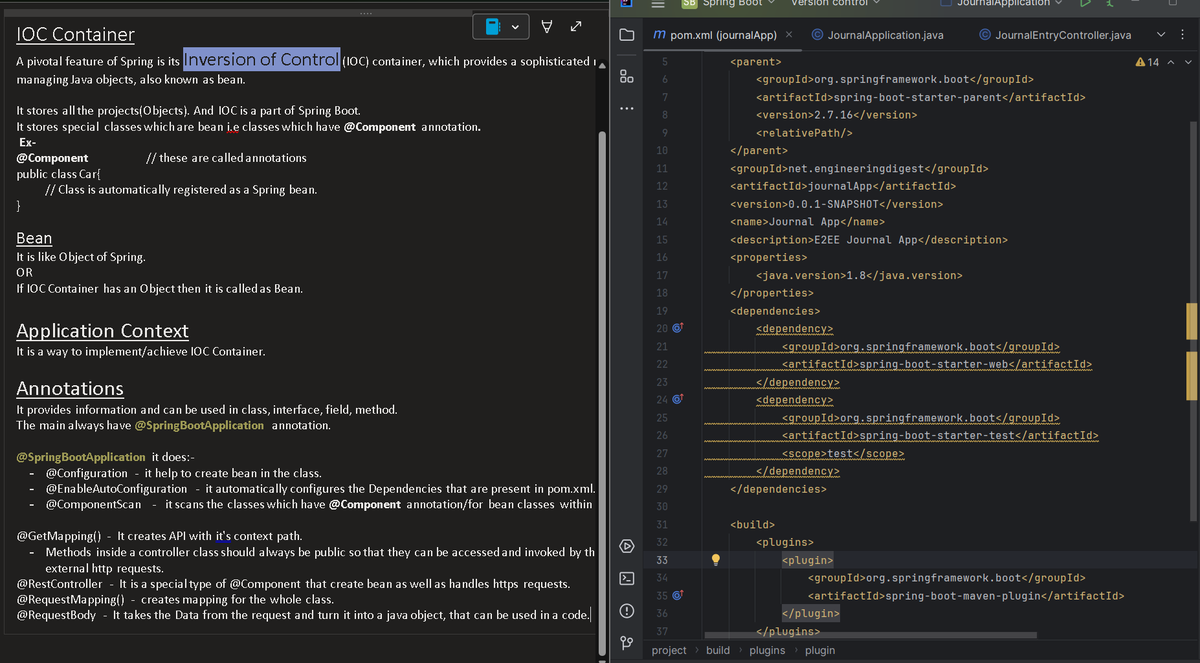Open editor tab options kebab menu
Screen dimensions: 1200x663
tap(1182, 35)
